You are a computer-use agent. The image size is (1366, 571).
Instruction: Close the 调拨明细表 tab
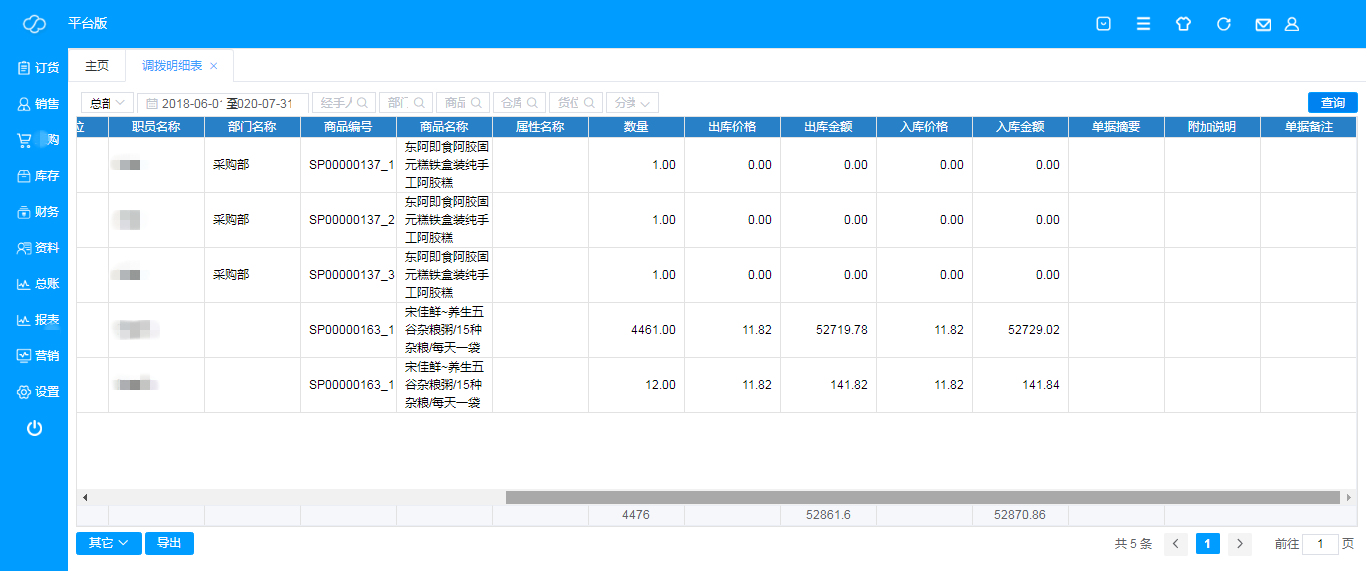click(x=213, y=66)
